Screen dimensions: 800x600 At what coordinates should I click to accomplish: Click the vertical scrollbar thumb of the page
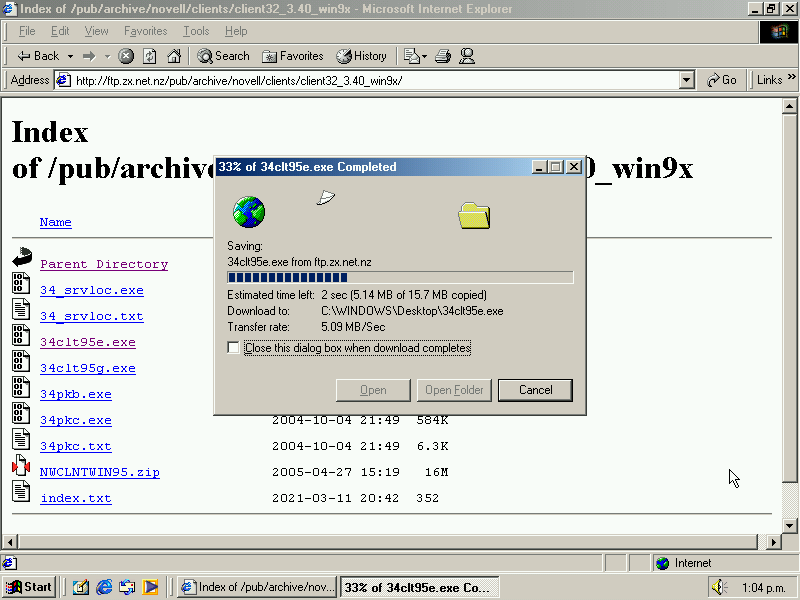789,298
